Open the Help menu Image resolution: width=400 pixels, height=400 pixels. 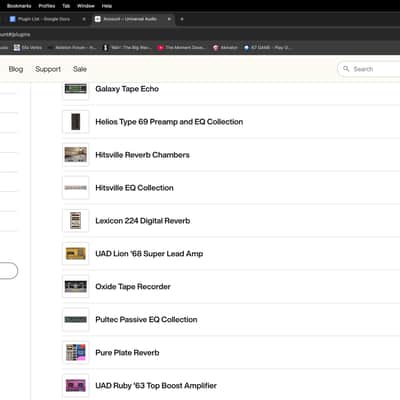click(x=107, y=6)
